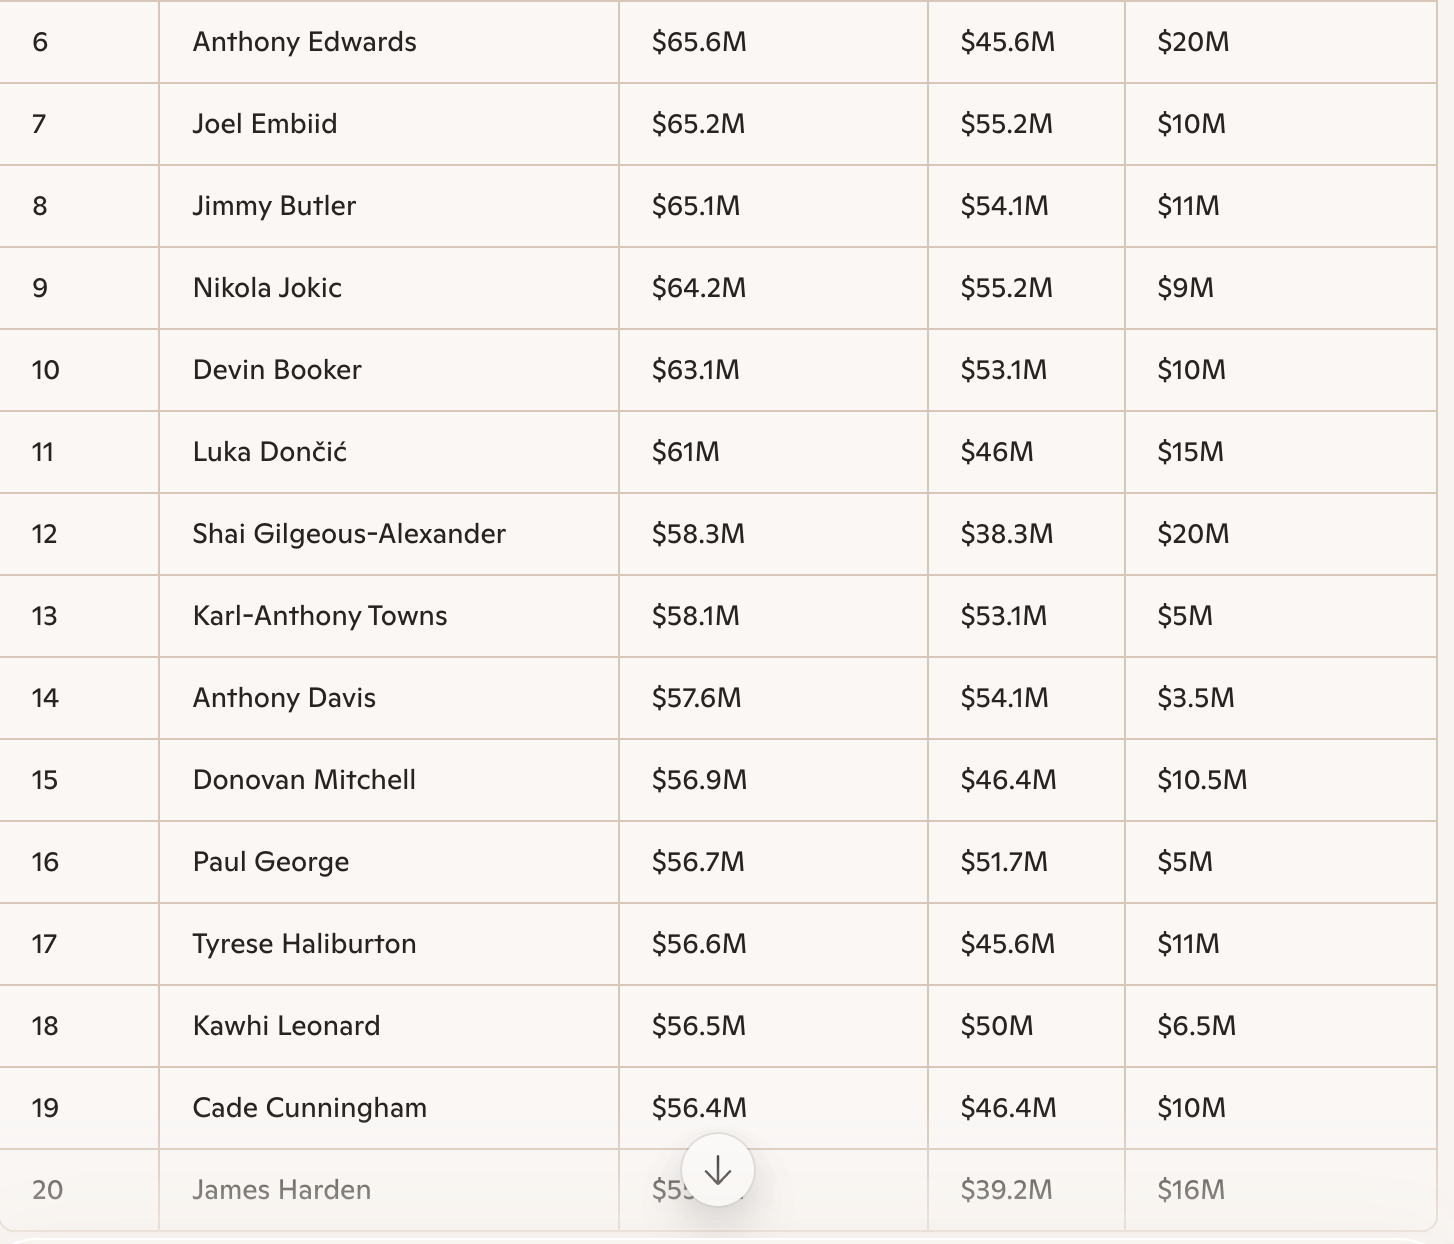
Task: Select Luka Dončić's $61M cell
Action: (685, 452)
